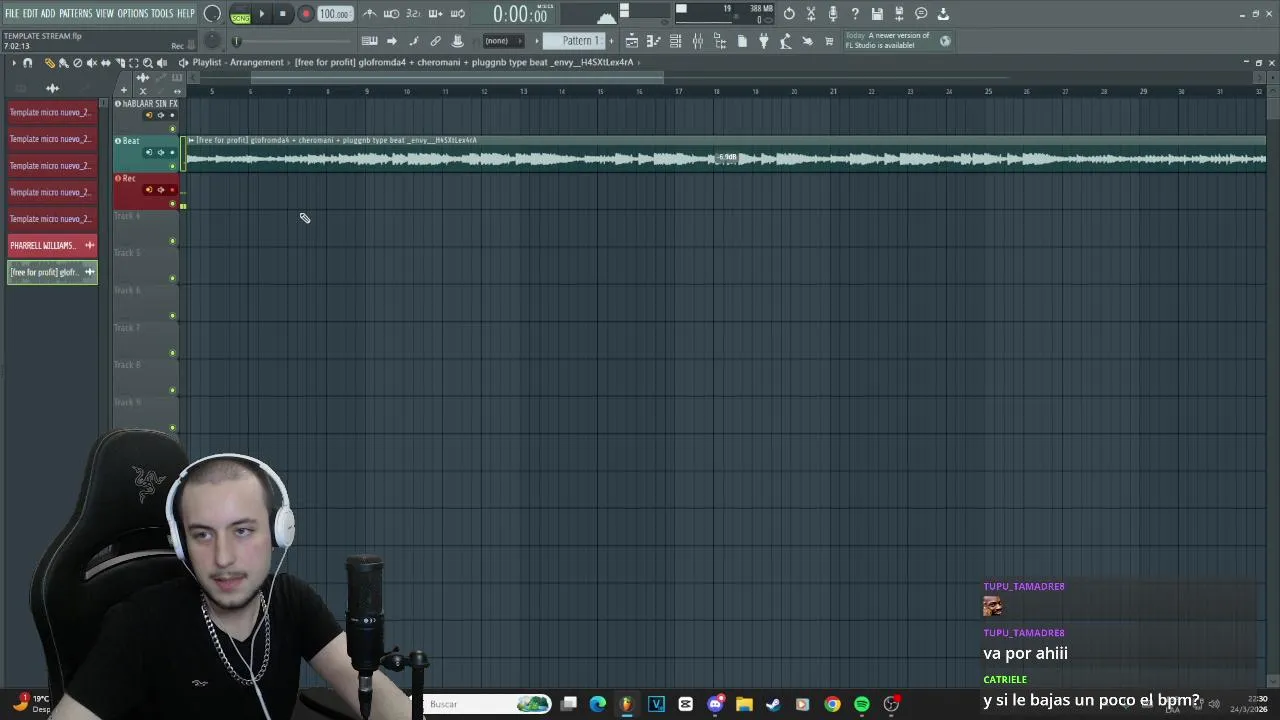
Task: Click the render/export audio icon
Action: [899, 14]
